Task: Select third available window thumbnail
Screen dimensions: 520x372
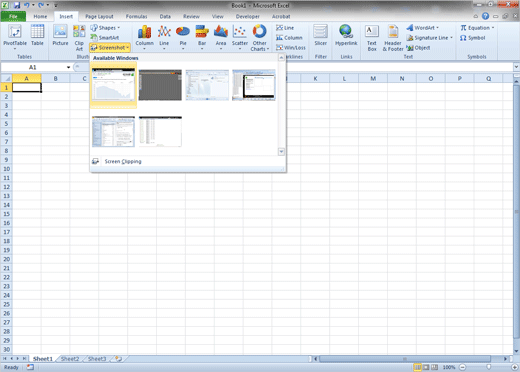Action: pyautogui.click(x=207, y=85)
